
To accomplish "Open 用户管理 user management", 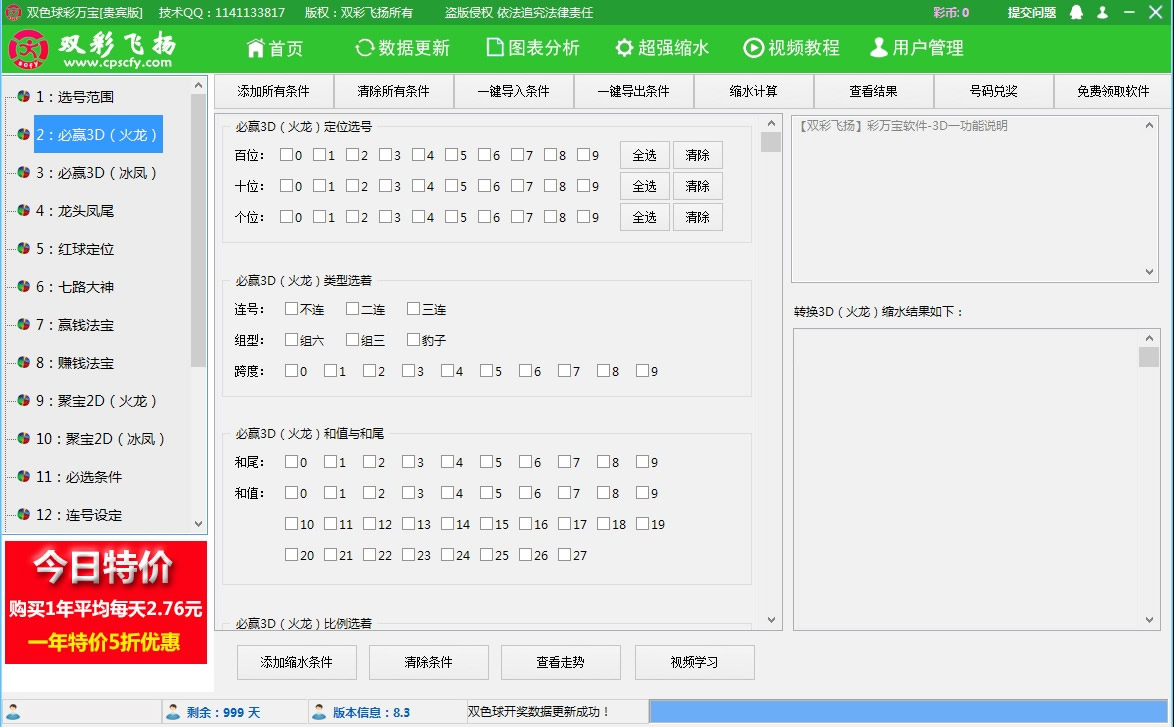I will (916, 47).
